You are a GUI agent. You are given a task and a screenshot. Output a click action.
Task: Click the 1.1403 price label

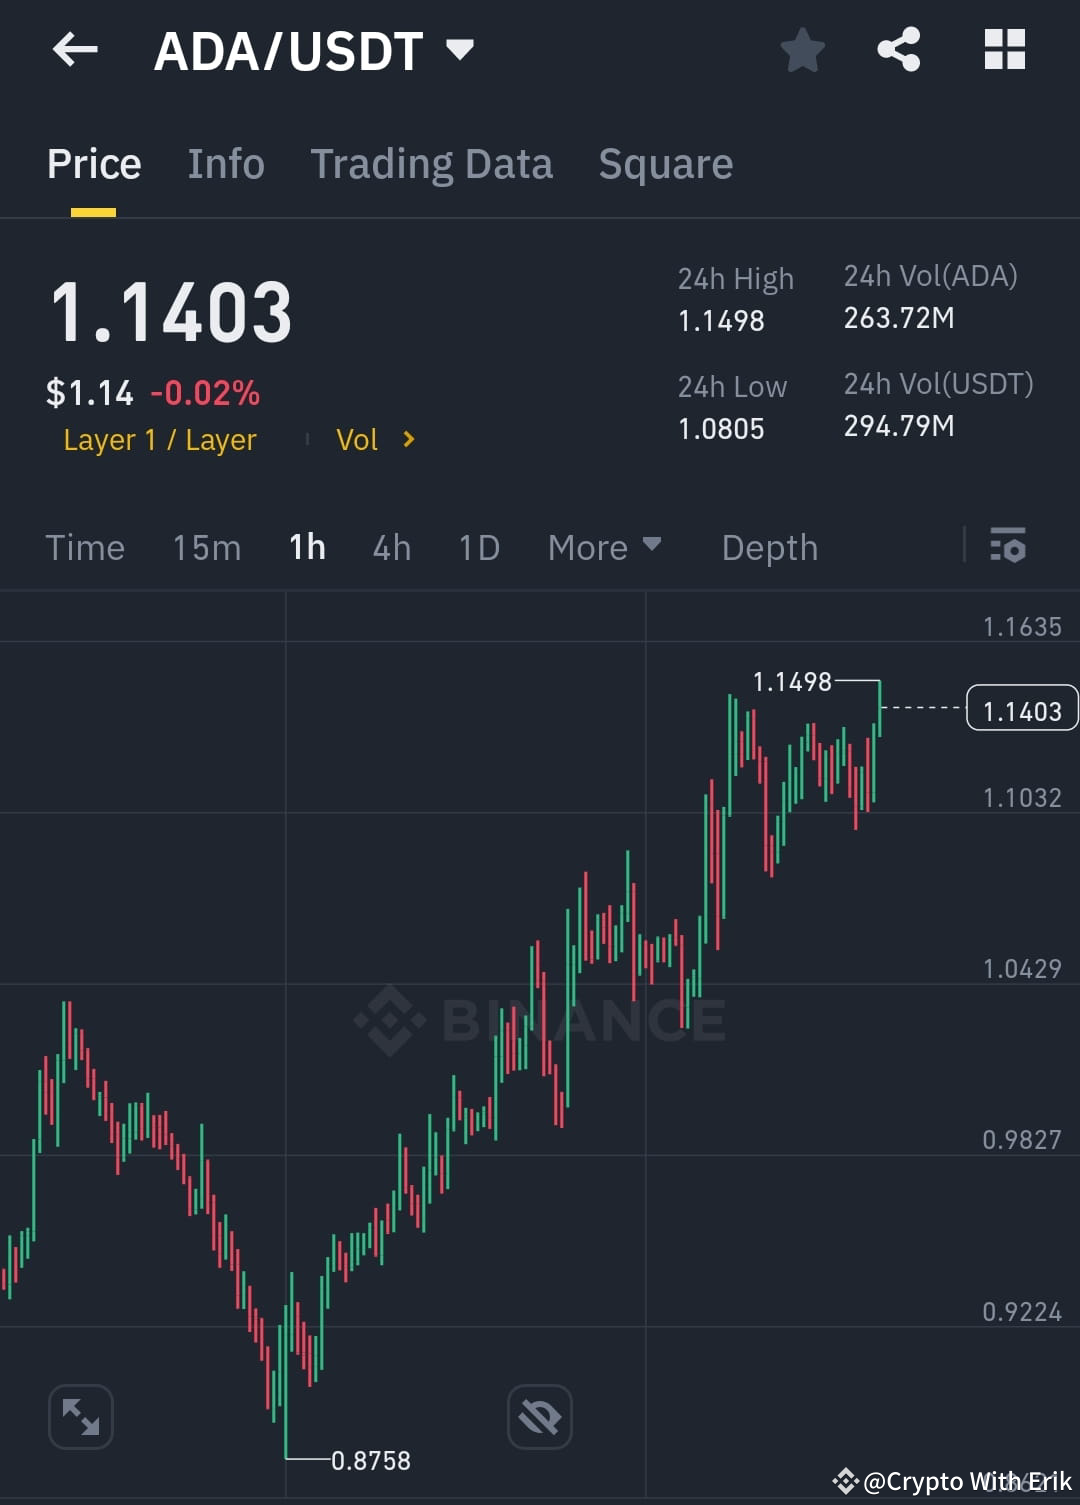pos(1022,708)
